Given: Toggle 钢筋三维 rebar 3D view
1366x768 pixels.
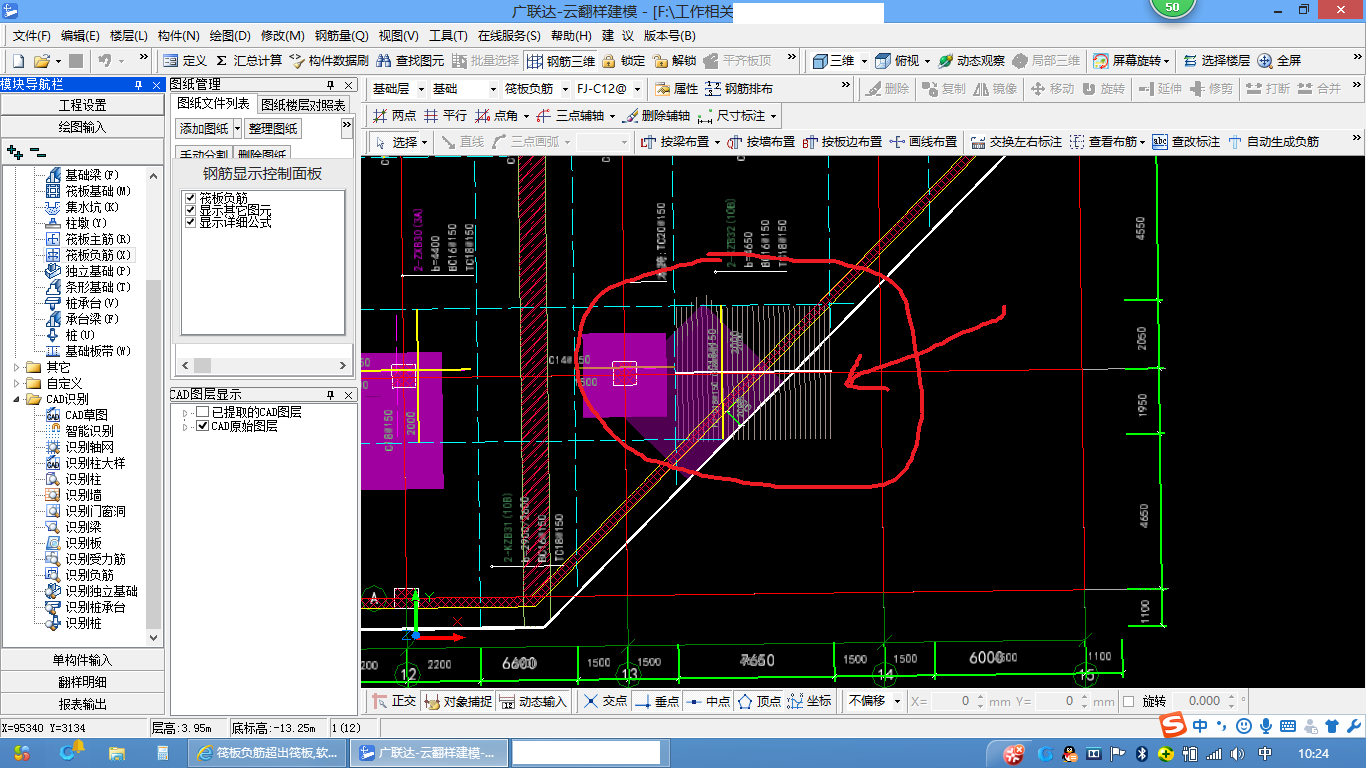Looking at the screenshot, I should (x=561, y=61).
